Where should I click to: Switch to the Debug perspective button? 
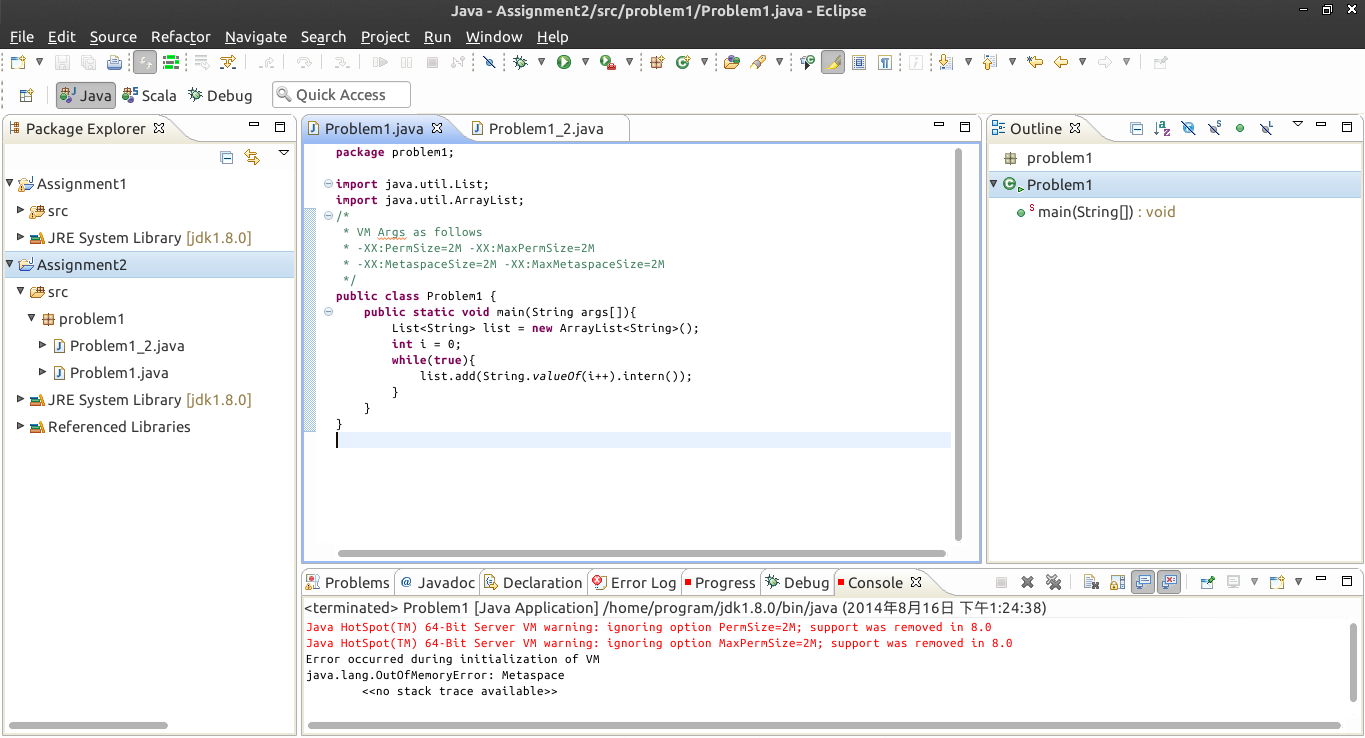pos(220,95)
